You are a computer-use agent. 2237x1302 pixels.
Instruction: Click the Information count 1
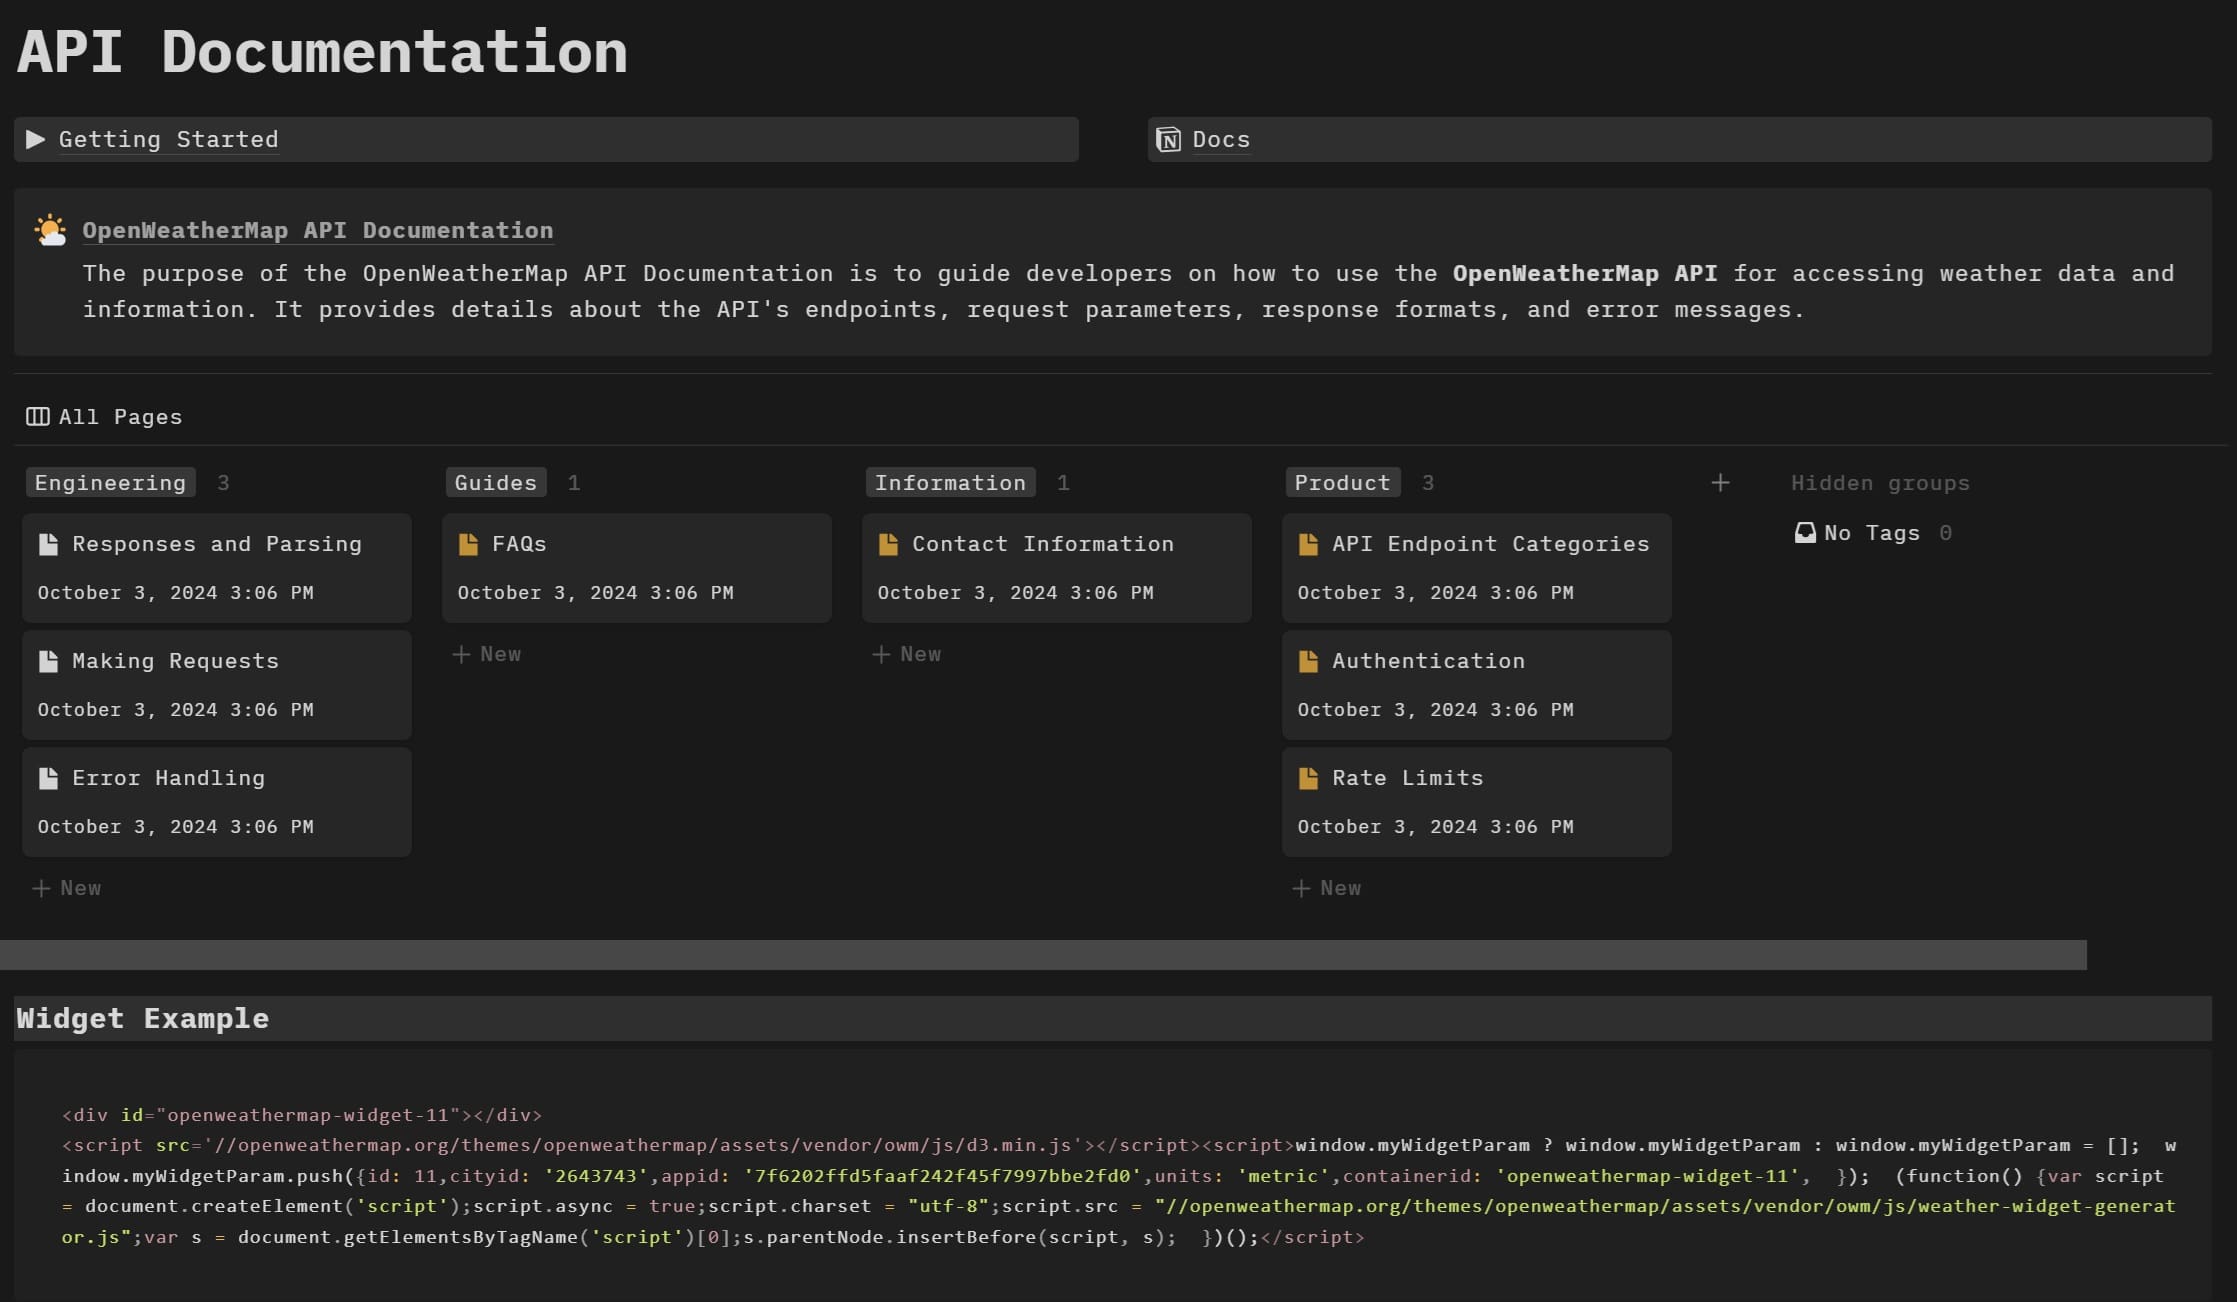tap(1063, 483)
